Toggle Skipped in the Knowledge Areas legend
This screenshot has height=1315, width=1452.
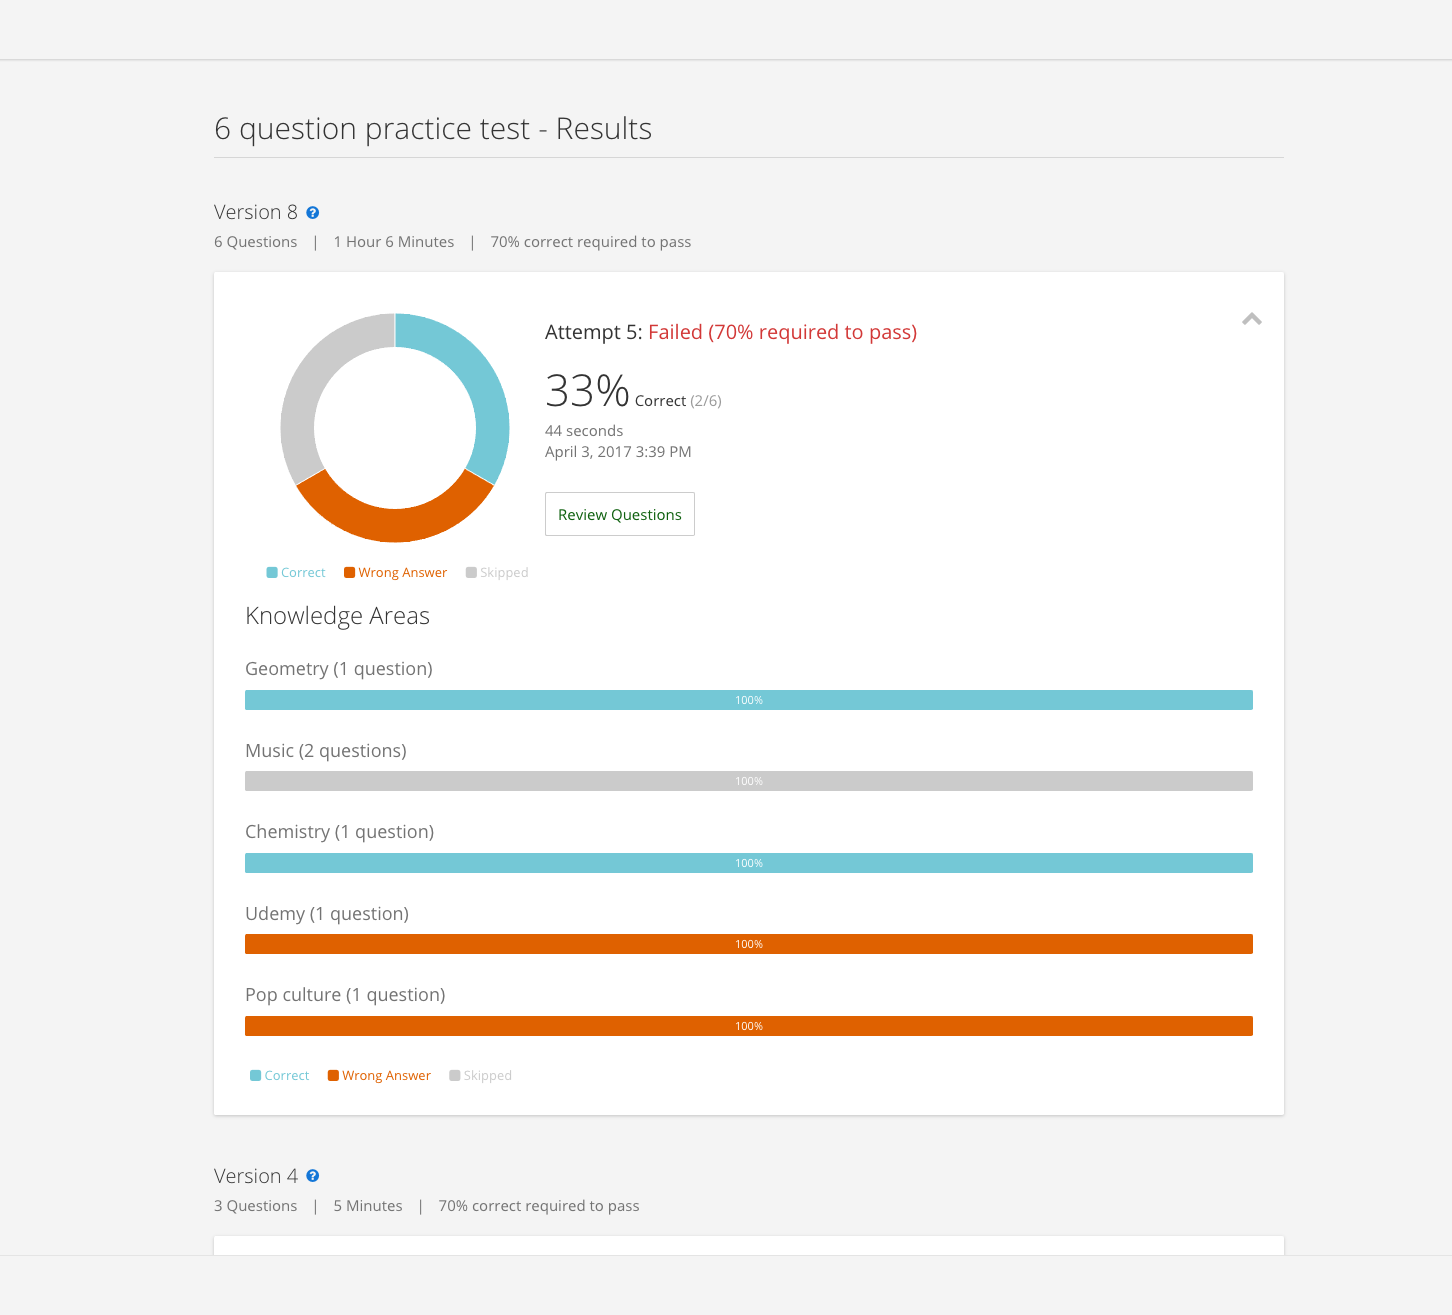481,1076
